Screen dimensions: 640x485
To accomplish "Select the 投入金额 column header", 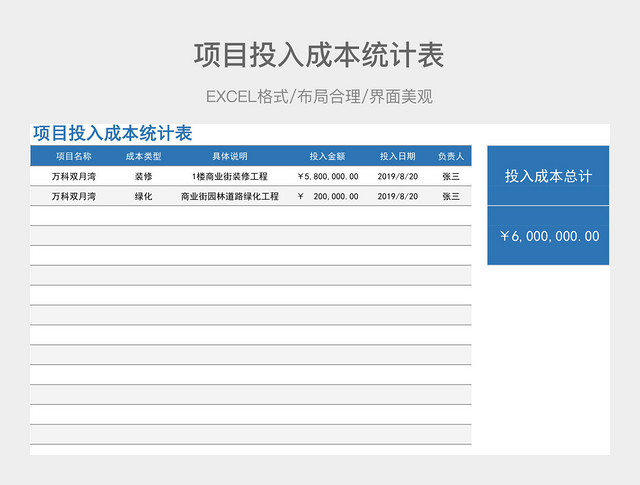I will [x=327, y=156].
